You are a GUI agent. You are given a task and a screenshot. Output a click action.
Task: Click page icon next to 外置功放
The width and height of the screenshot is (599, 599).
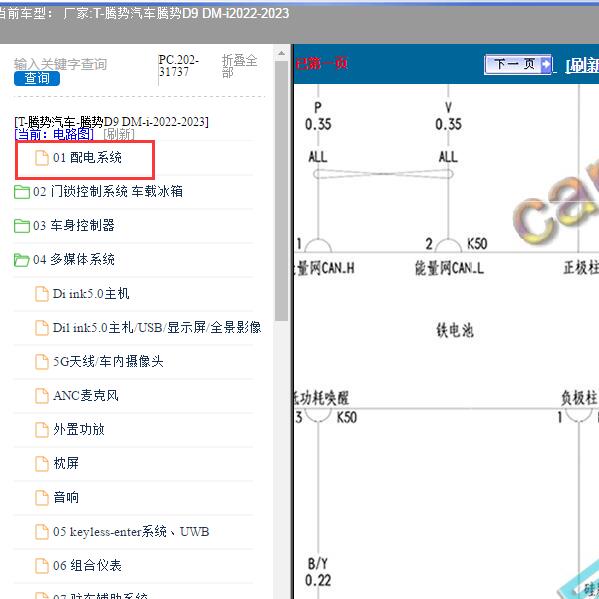42,430
